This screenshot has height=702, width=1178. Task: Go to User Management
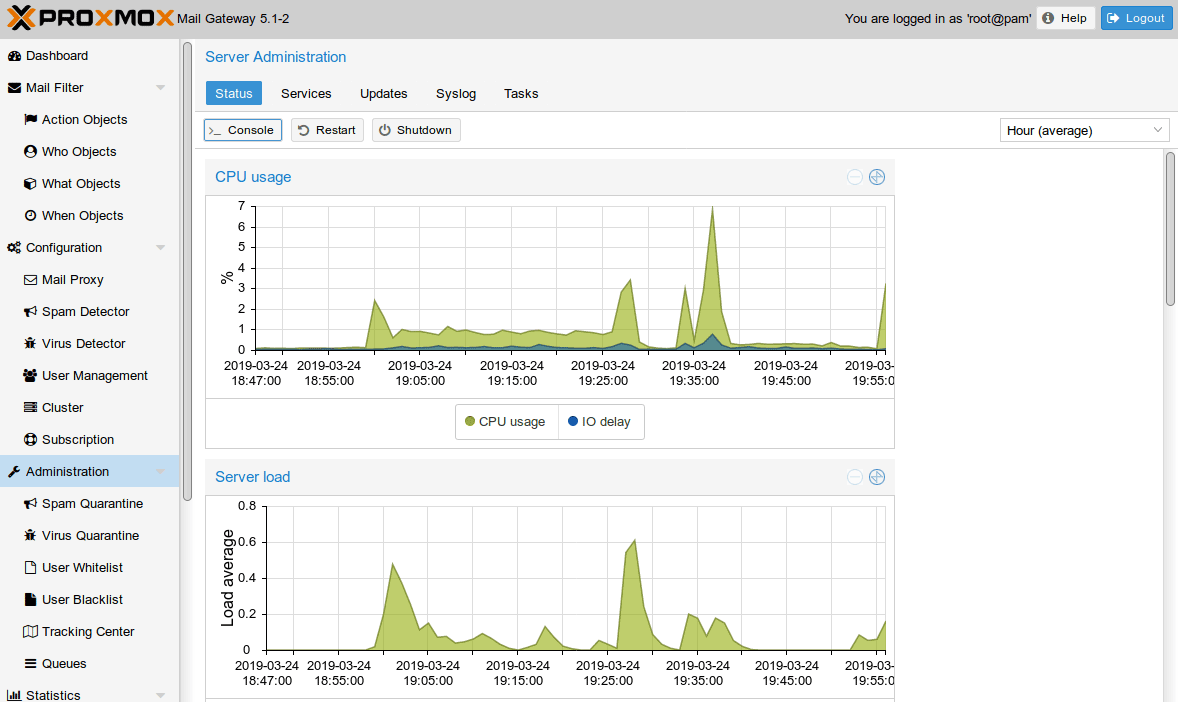coord(94,376)
